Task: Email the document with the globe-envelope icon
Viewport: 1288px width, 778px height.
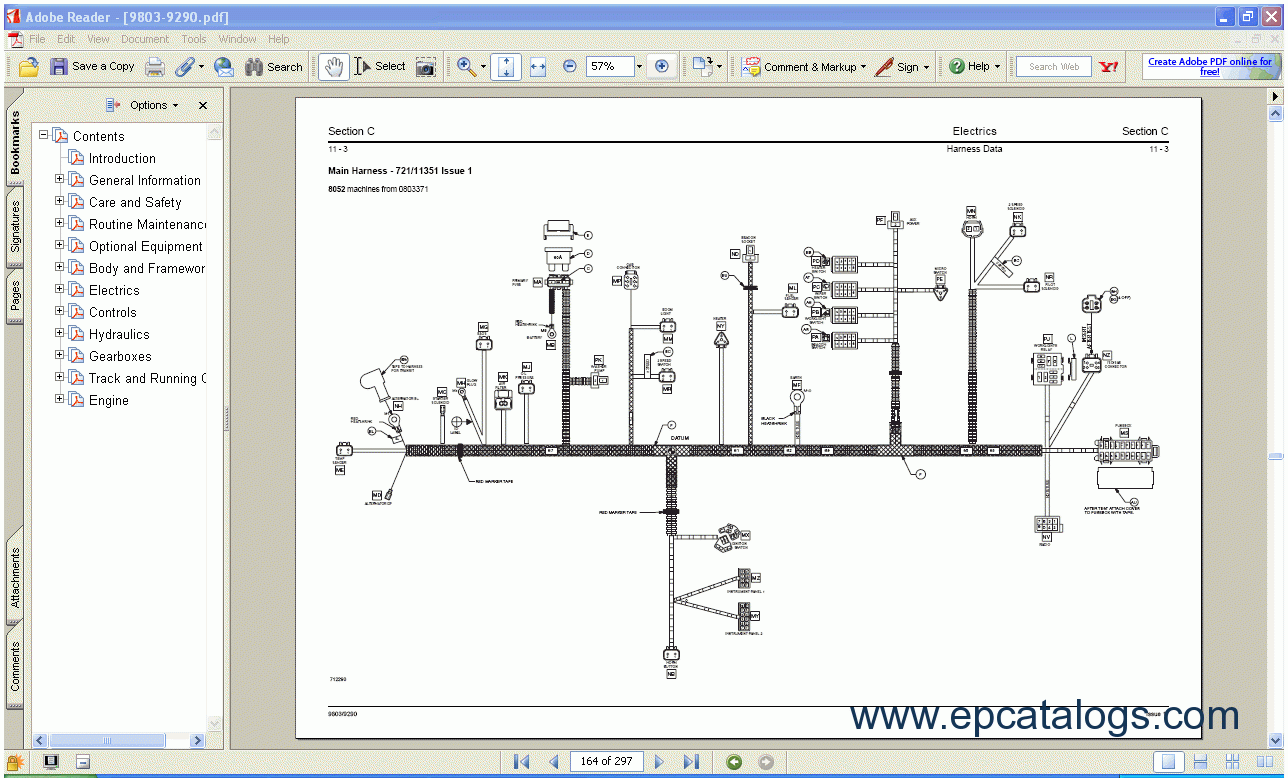Action: (x=224, y=67)
